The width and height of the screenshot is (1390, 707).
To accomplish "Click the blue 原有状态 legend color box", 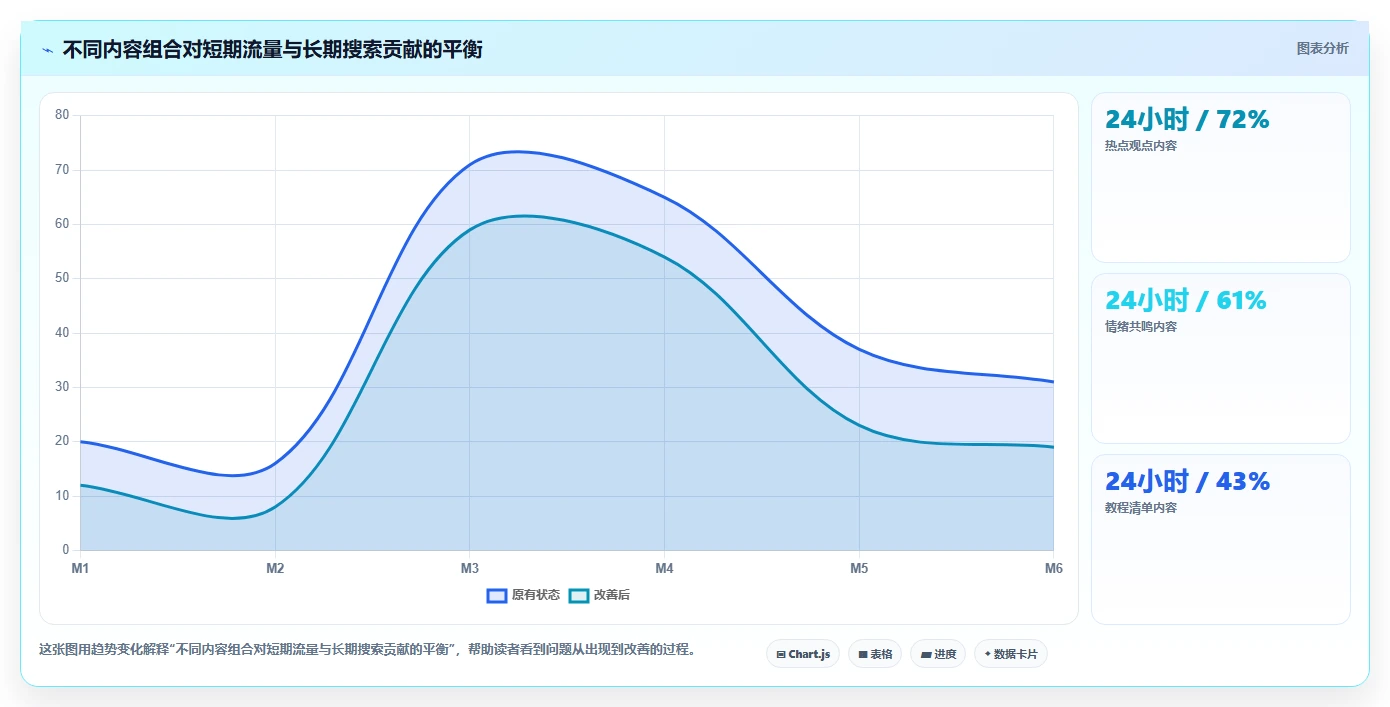I will pos(497,595).
